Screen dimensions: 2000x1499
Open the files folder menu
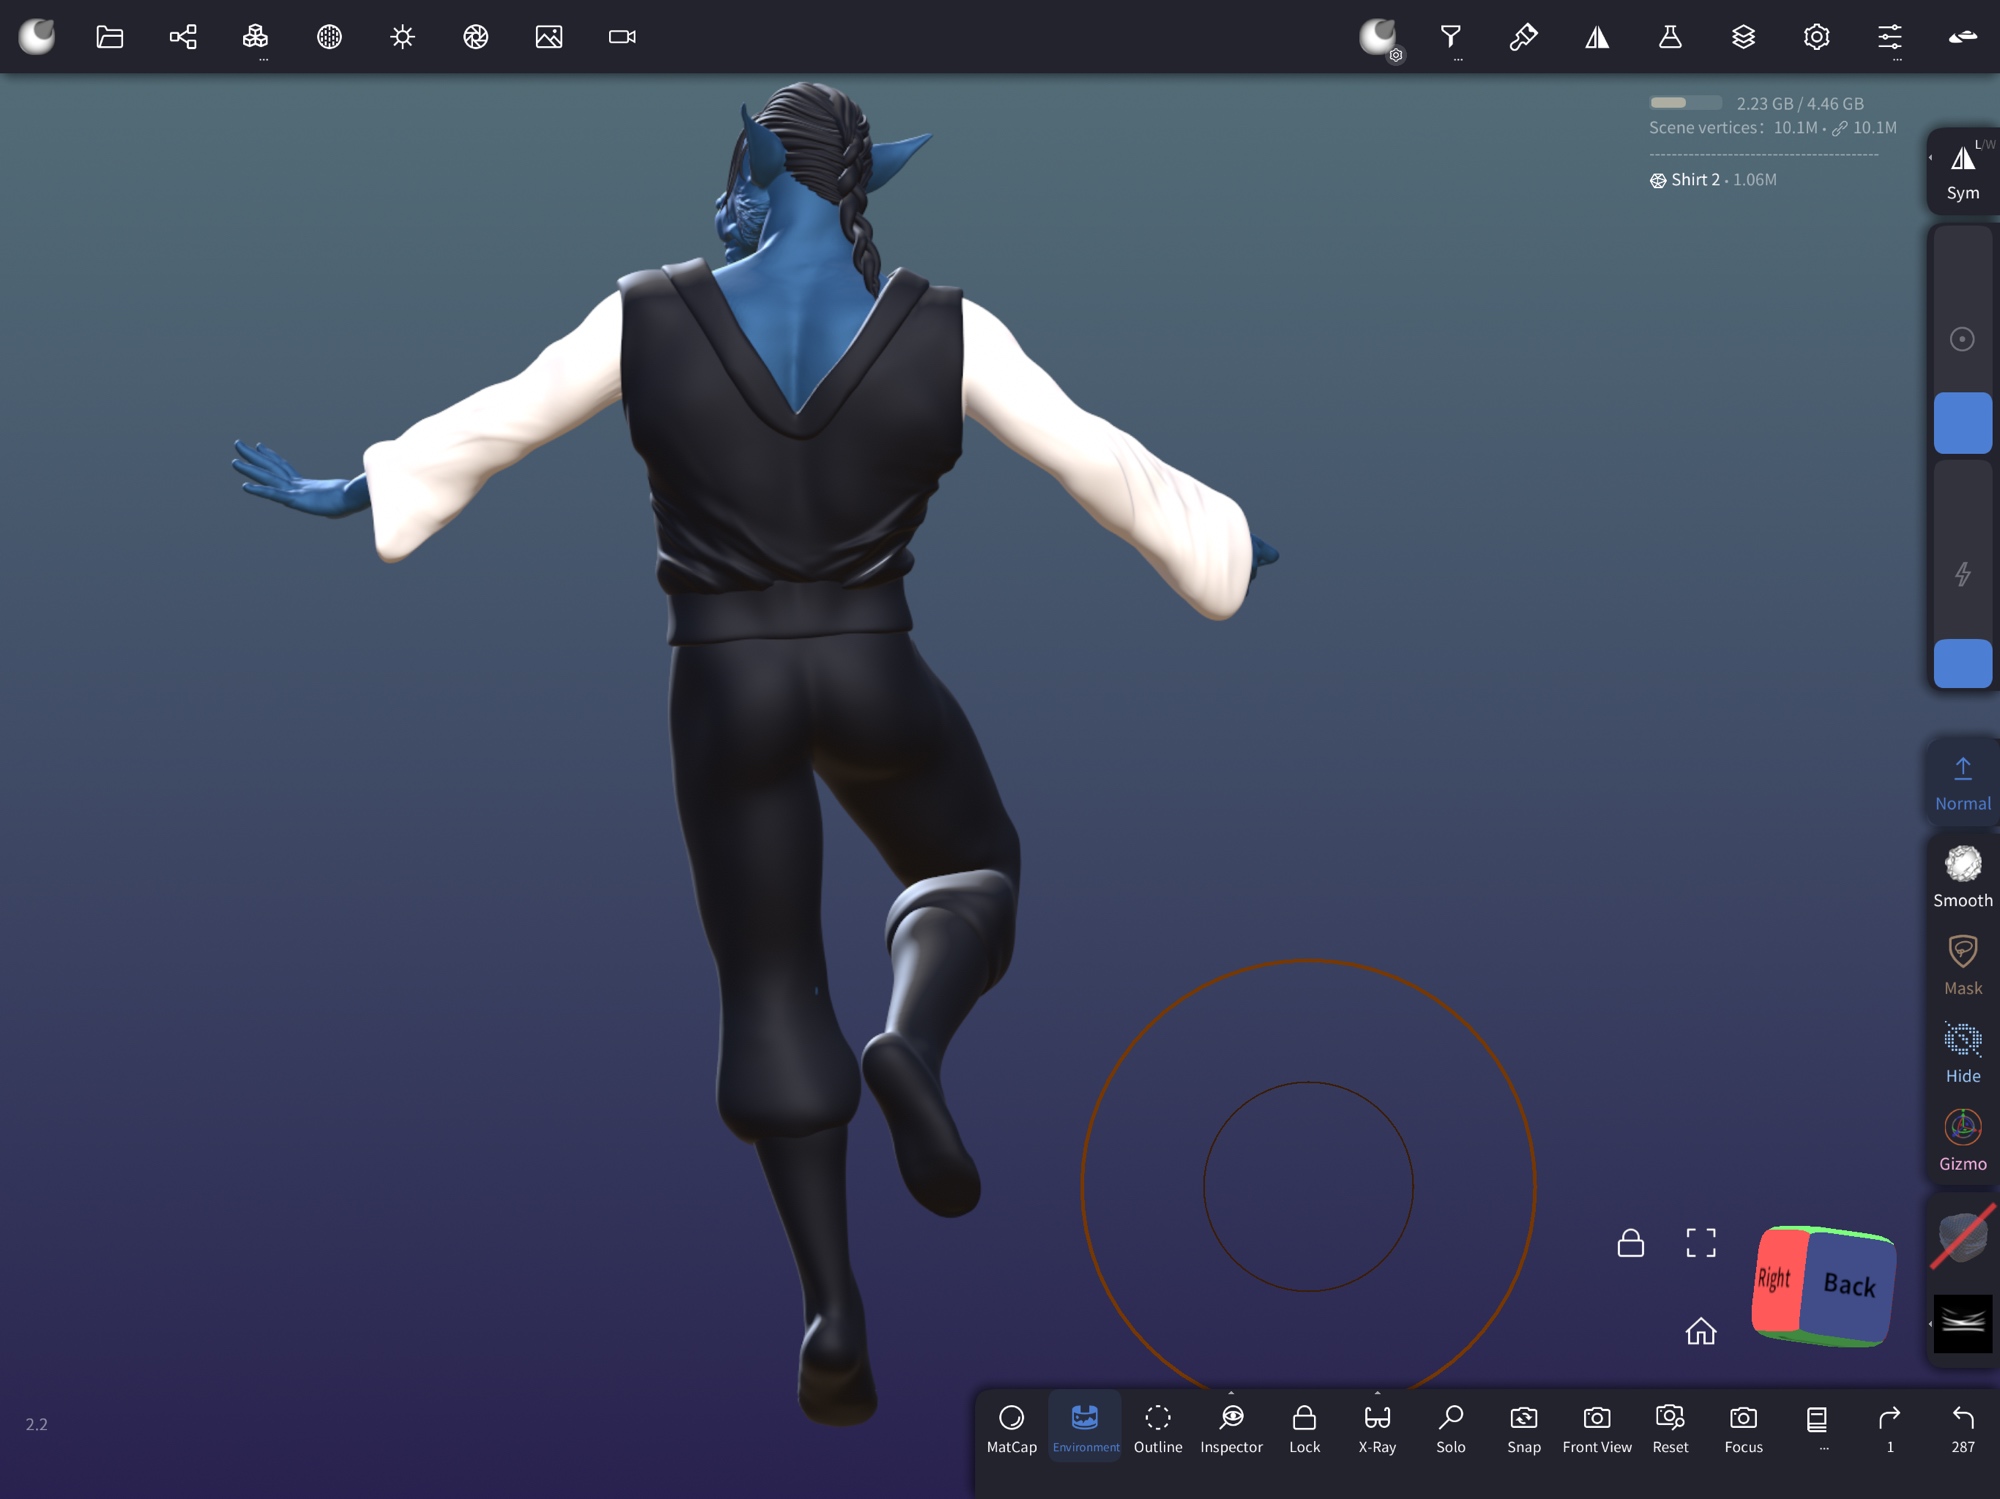coord(110,37)
